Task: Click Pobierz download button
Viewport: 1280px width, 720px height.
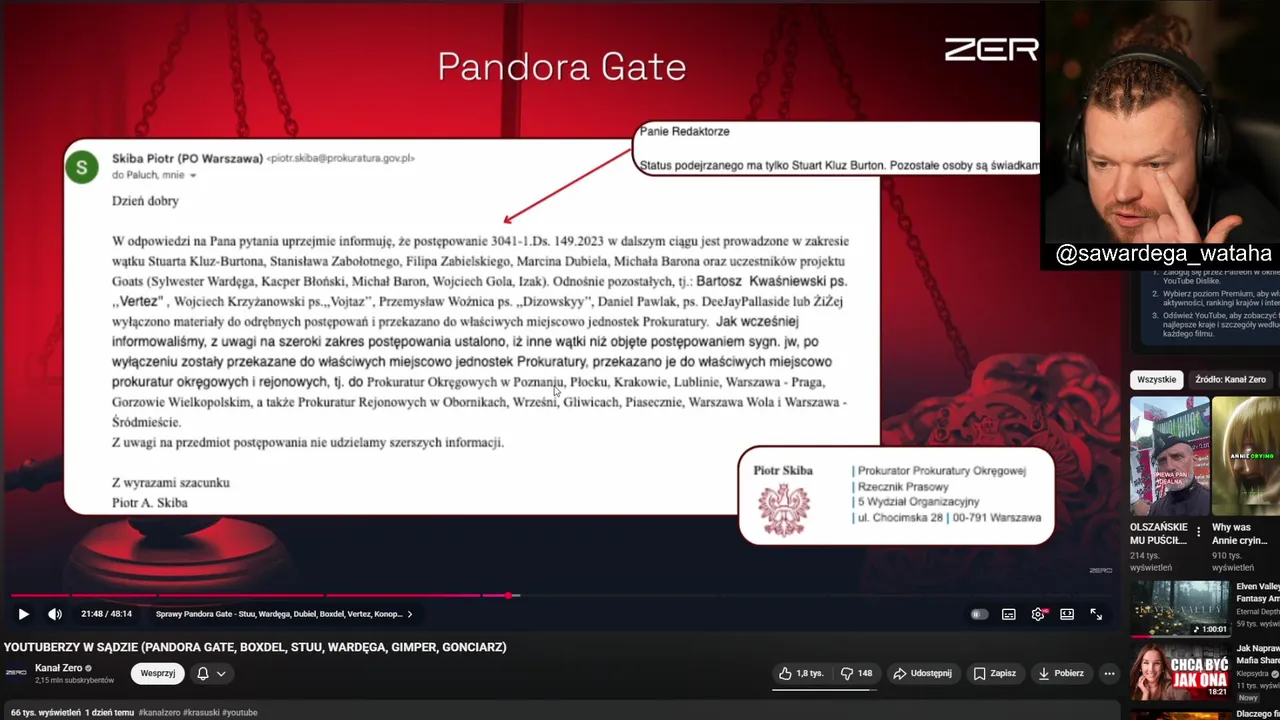Action: 1060,673
